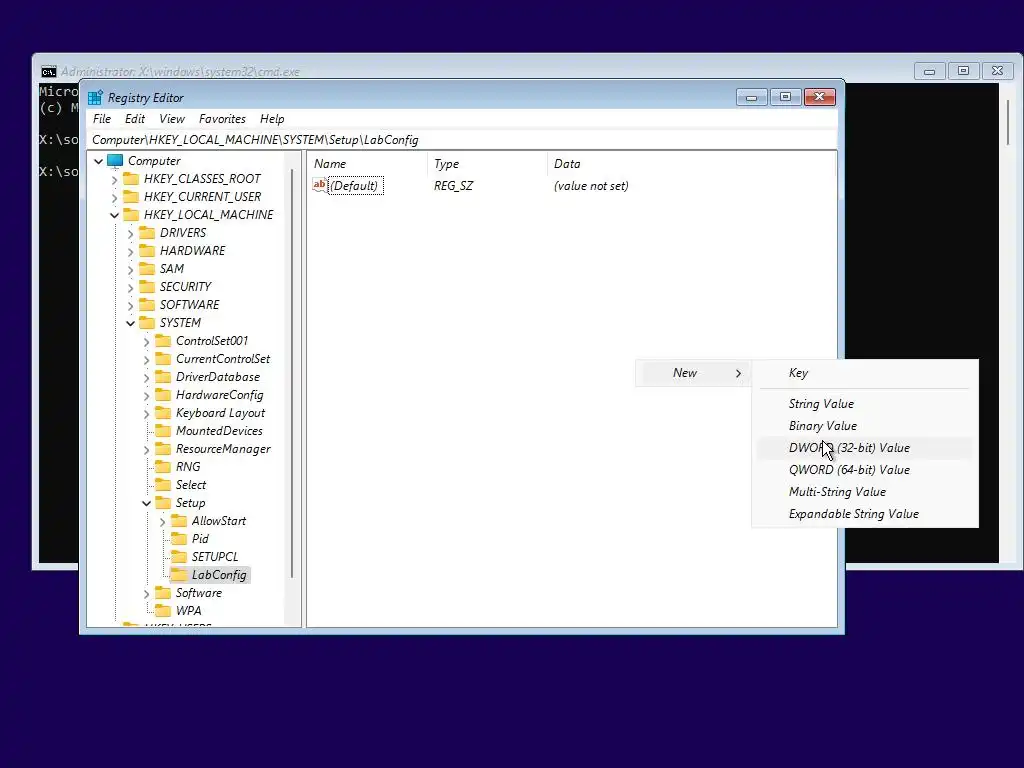
Task: Click the WPA folder icon
Action: 163,611
